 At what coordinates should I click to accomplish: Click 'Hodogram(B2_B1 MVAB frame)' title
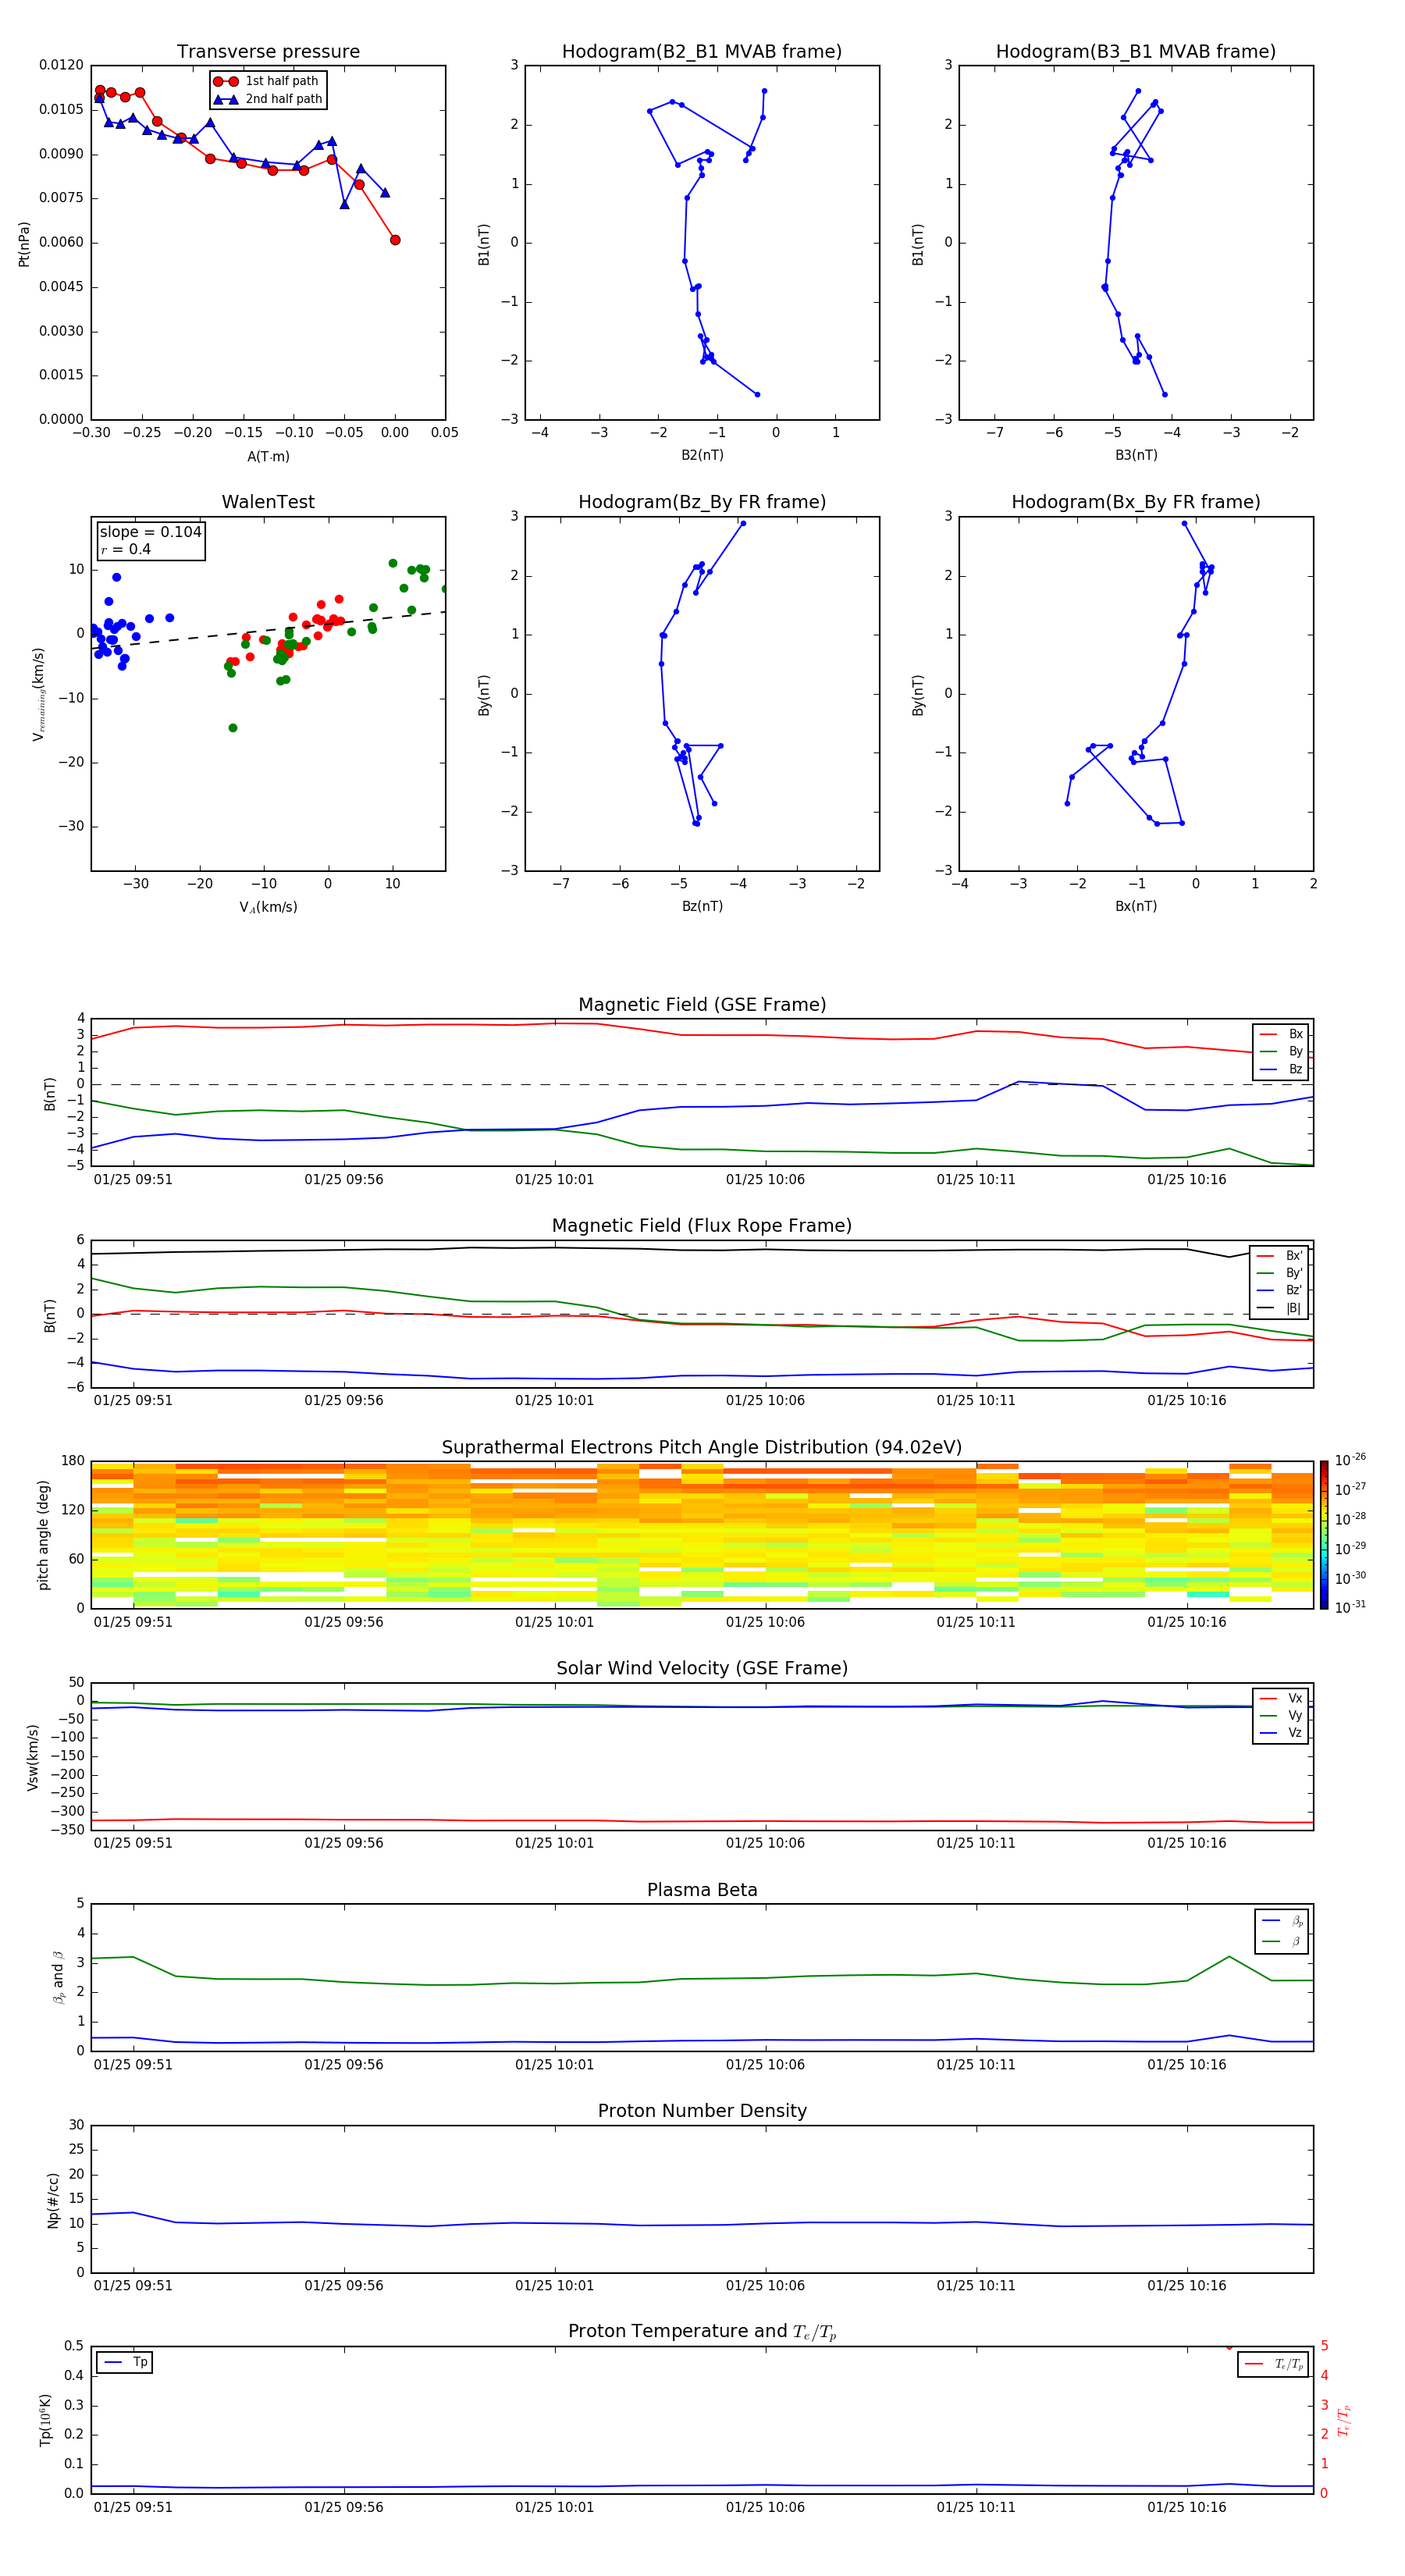pos(702,52)
